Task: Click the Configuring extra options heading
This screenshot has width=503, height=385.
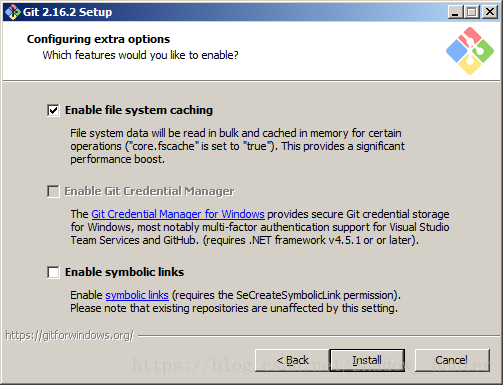Action: (98, 39)
